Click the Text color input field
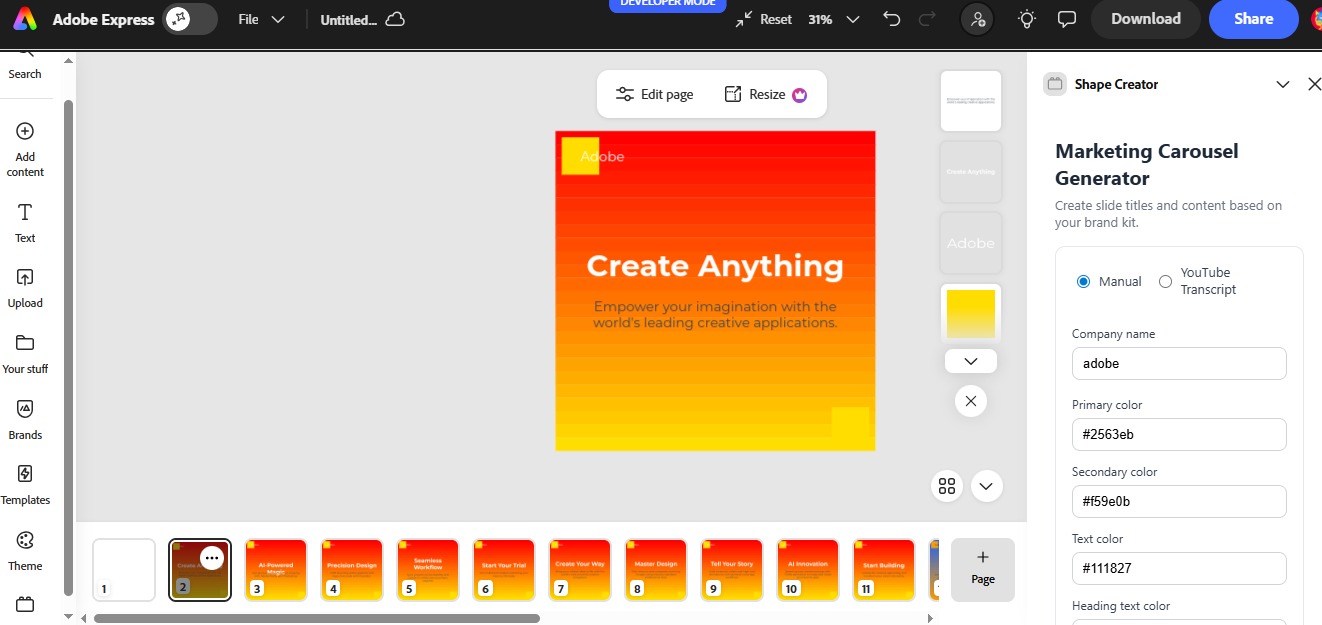This screenshot has height=625, width=1322. point(1179,568)
